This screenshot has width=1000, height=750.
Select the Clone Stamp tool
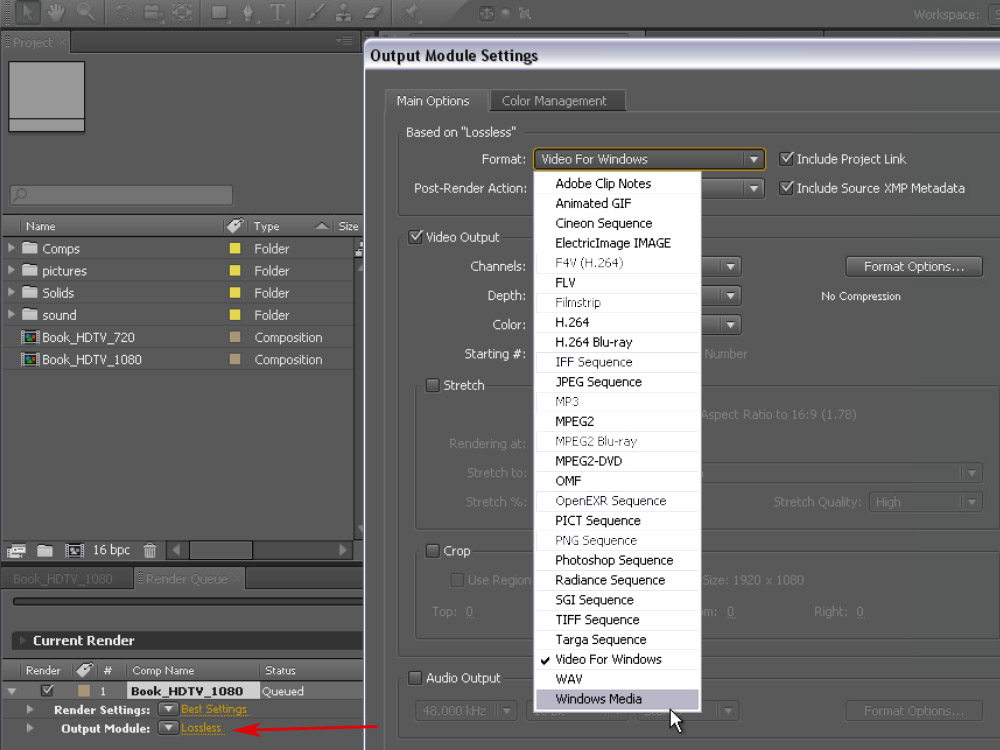click(343, 12)
